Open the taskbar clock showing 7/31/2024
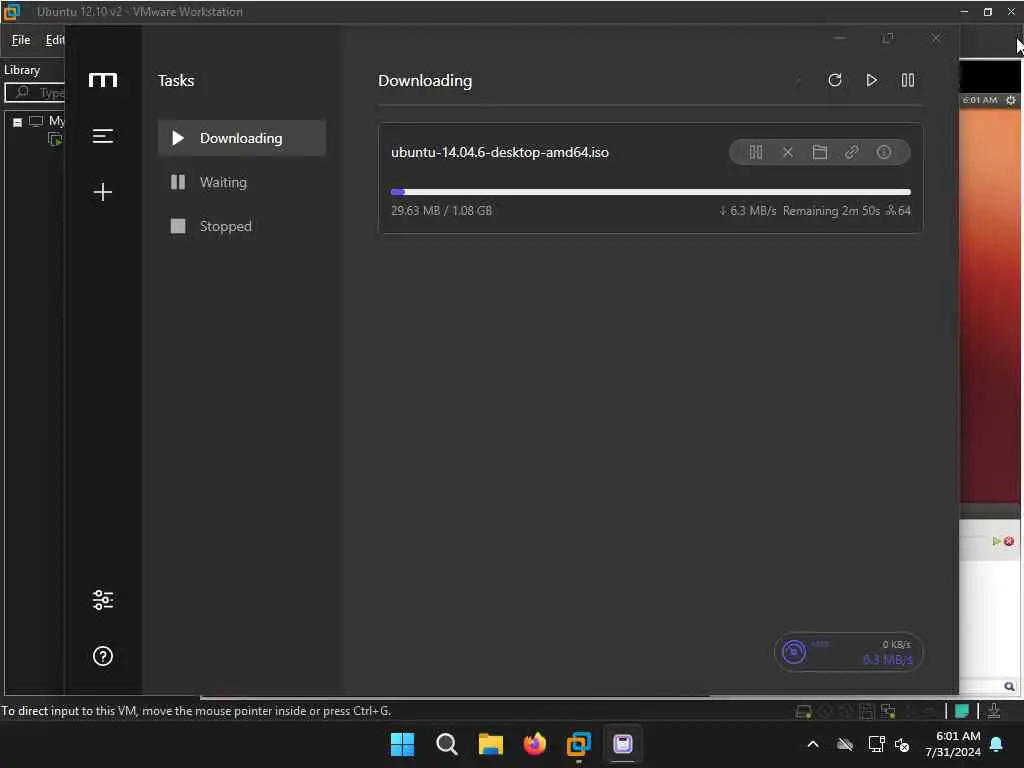This screenshot has width=1024, height=768. click(953, 744)
